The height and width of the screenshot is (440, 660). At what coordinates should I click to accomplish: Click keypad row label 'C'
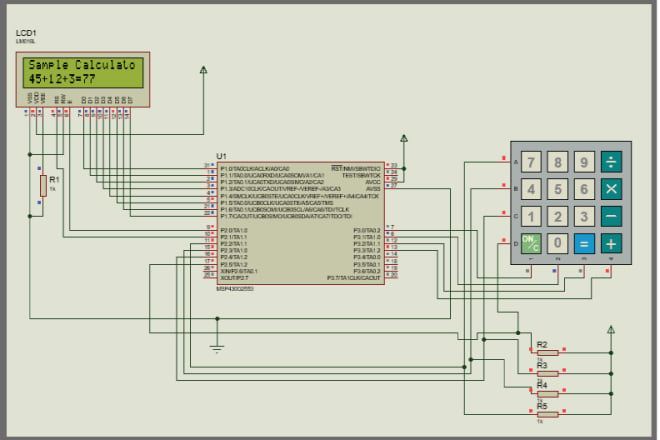[516, 216]
